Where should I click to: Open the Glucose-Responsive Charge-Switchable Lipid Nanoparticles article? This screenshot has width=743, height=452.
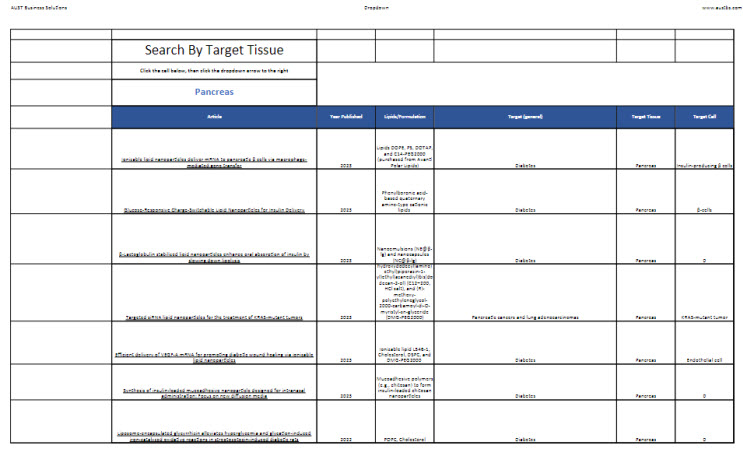click(214, 211)
